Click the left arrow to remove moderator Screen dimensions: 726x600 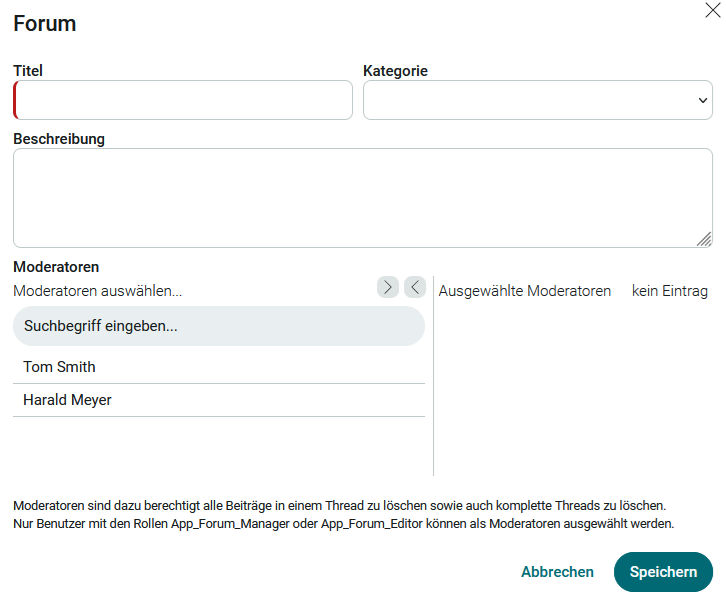[415, 288]
